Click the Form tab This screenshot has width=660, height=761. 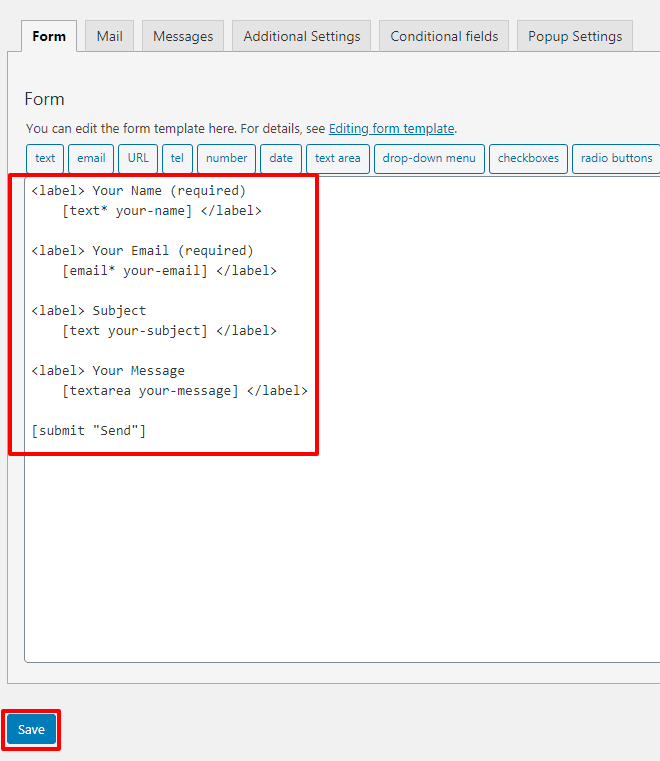(49, 36)
